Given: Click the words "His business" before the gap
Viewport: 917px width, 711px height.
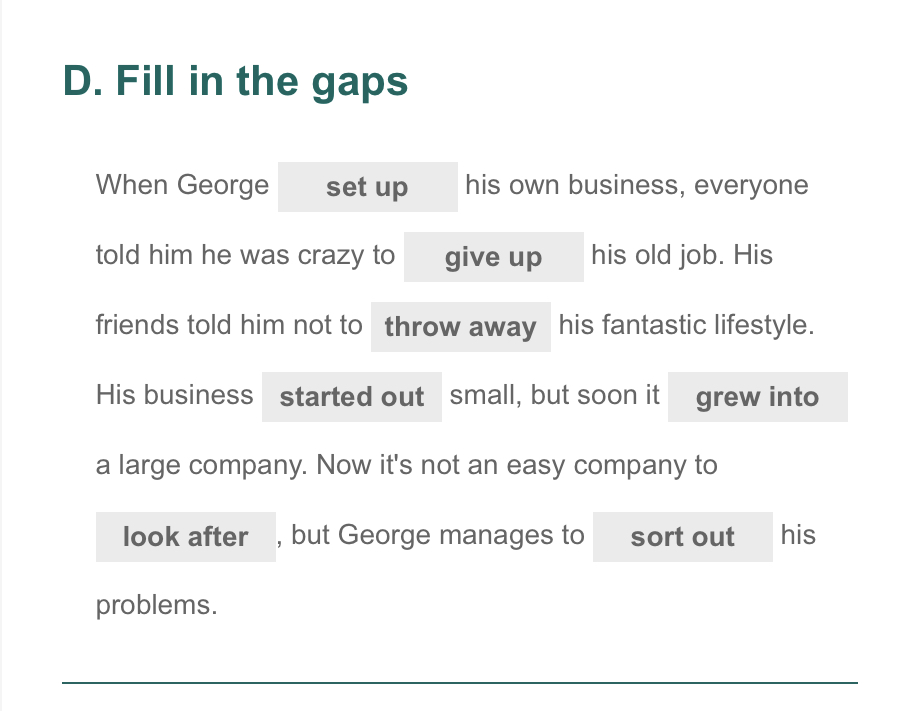Looking at the screenshot, I should [174, 395].
